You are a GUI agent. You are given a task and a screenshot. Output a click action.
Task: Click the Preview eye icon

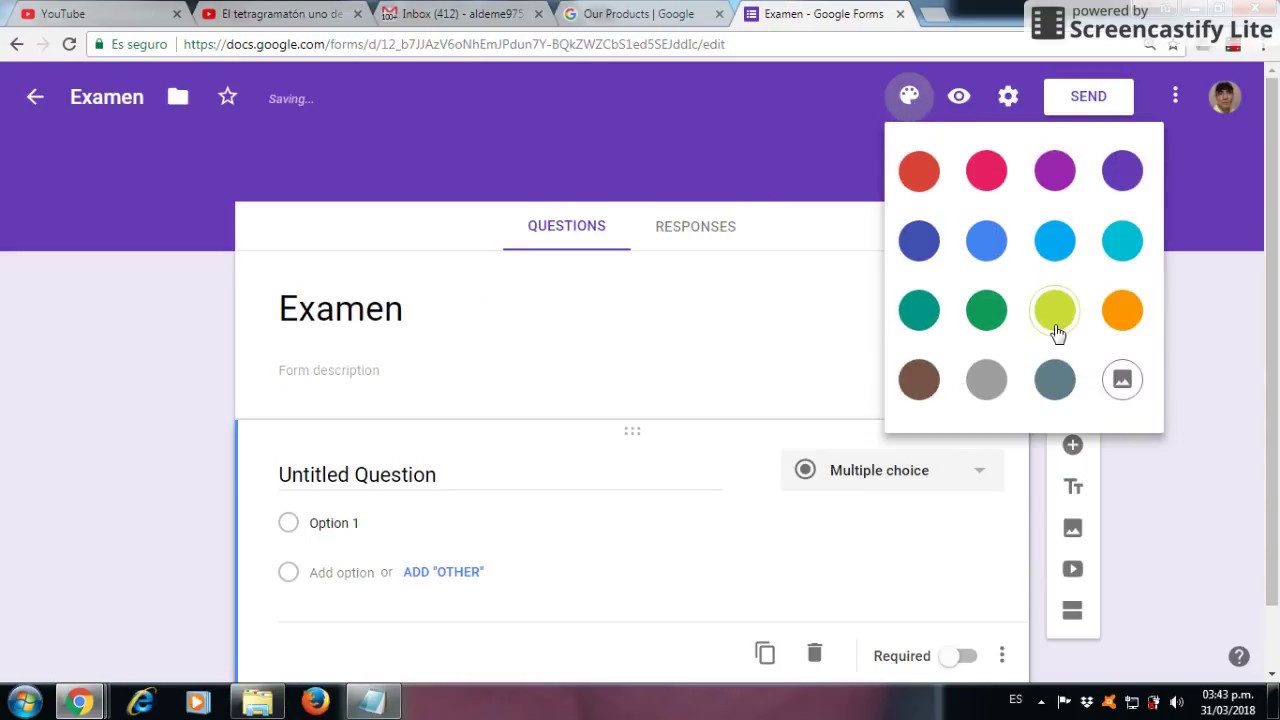pos(958,95)
